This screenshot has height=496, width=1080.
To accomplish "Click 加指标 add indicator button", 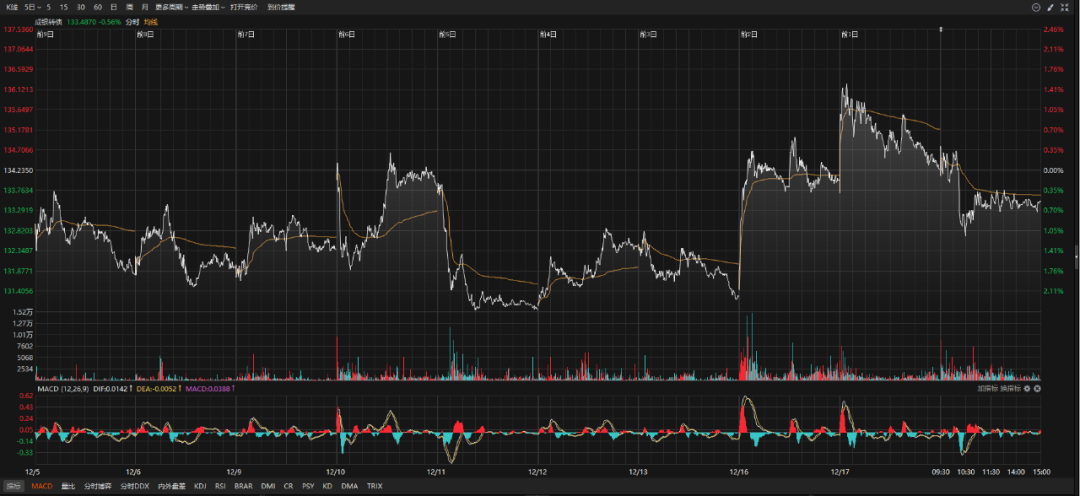I will (988, 387).
